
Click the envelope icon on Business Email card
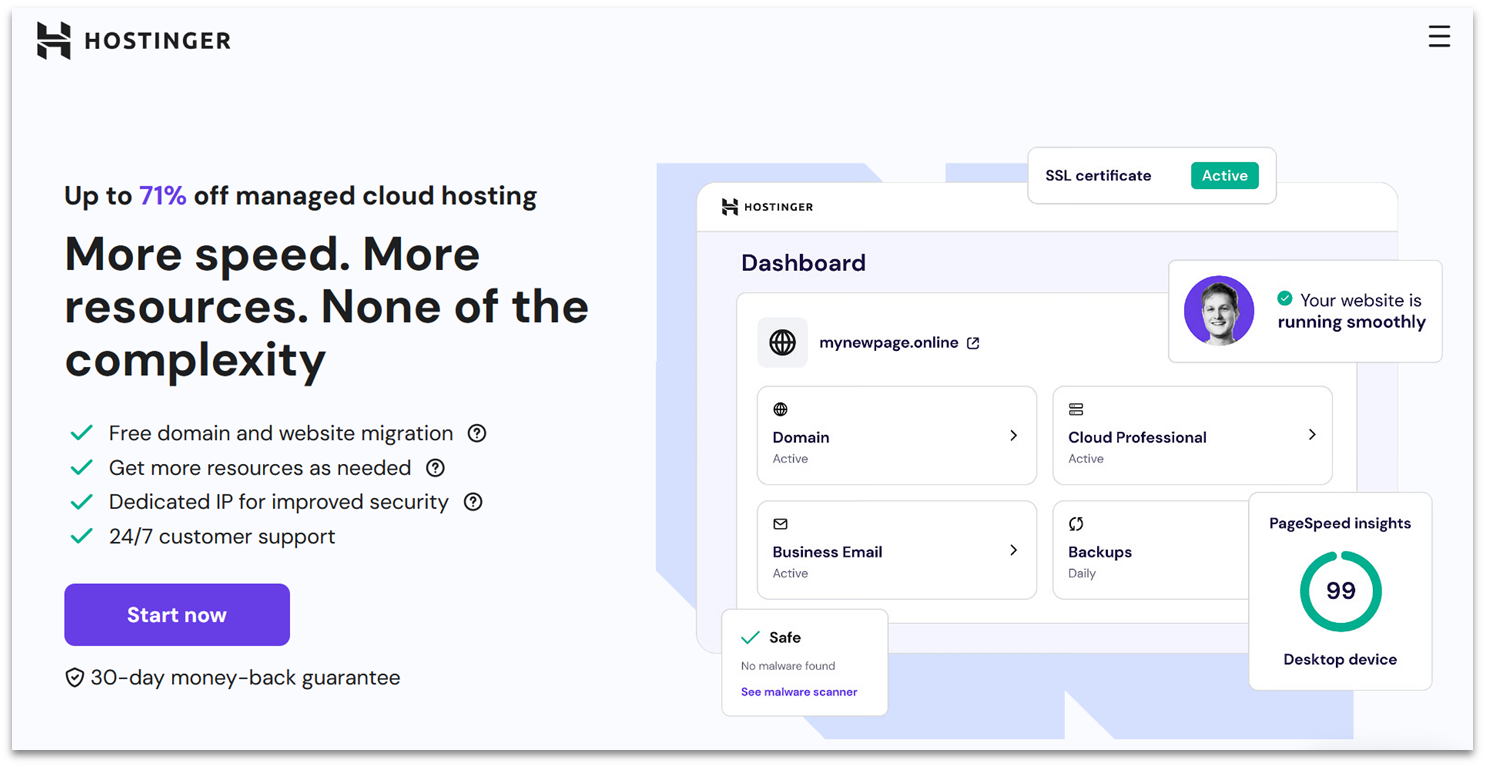780,523
